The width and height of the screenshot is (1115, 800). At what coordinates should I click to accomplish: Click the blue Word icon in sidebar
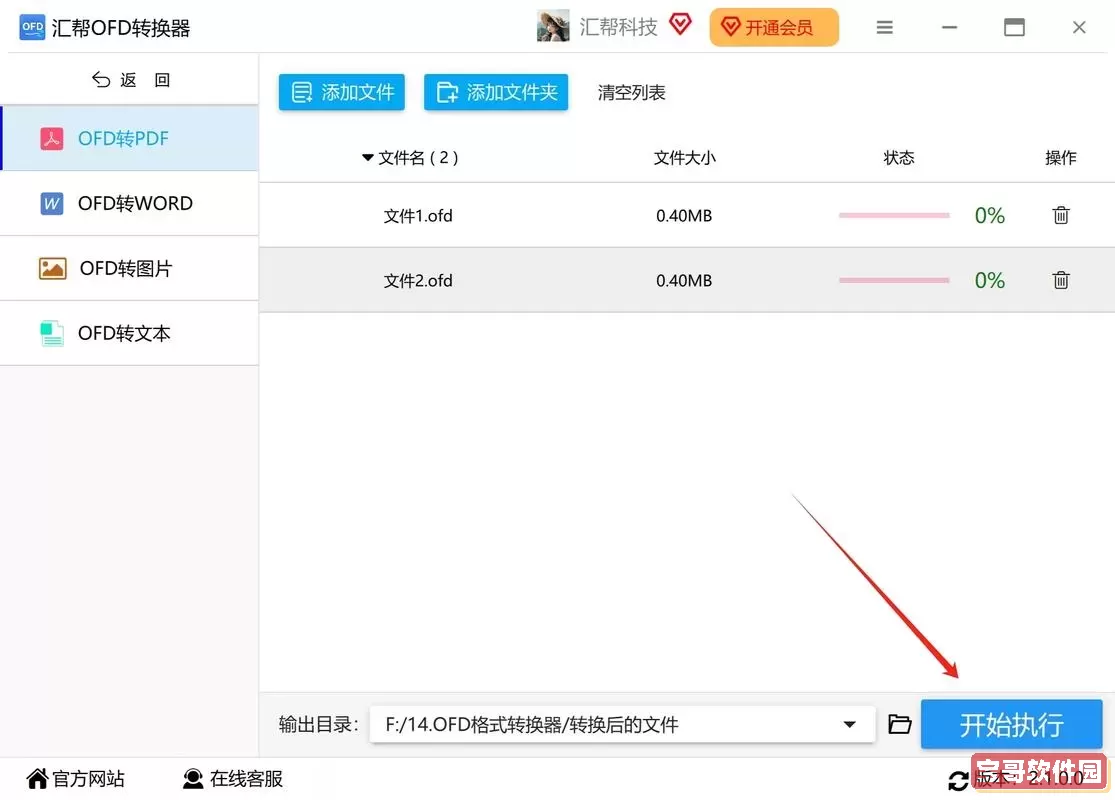pyautogui.click(x=51, y=203)
